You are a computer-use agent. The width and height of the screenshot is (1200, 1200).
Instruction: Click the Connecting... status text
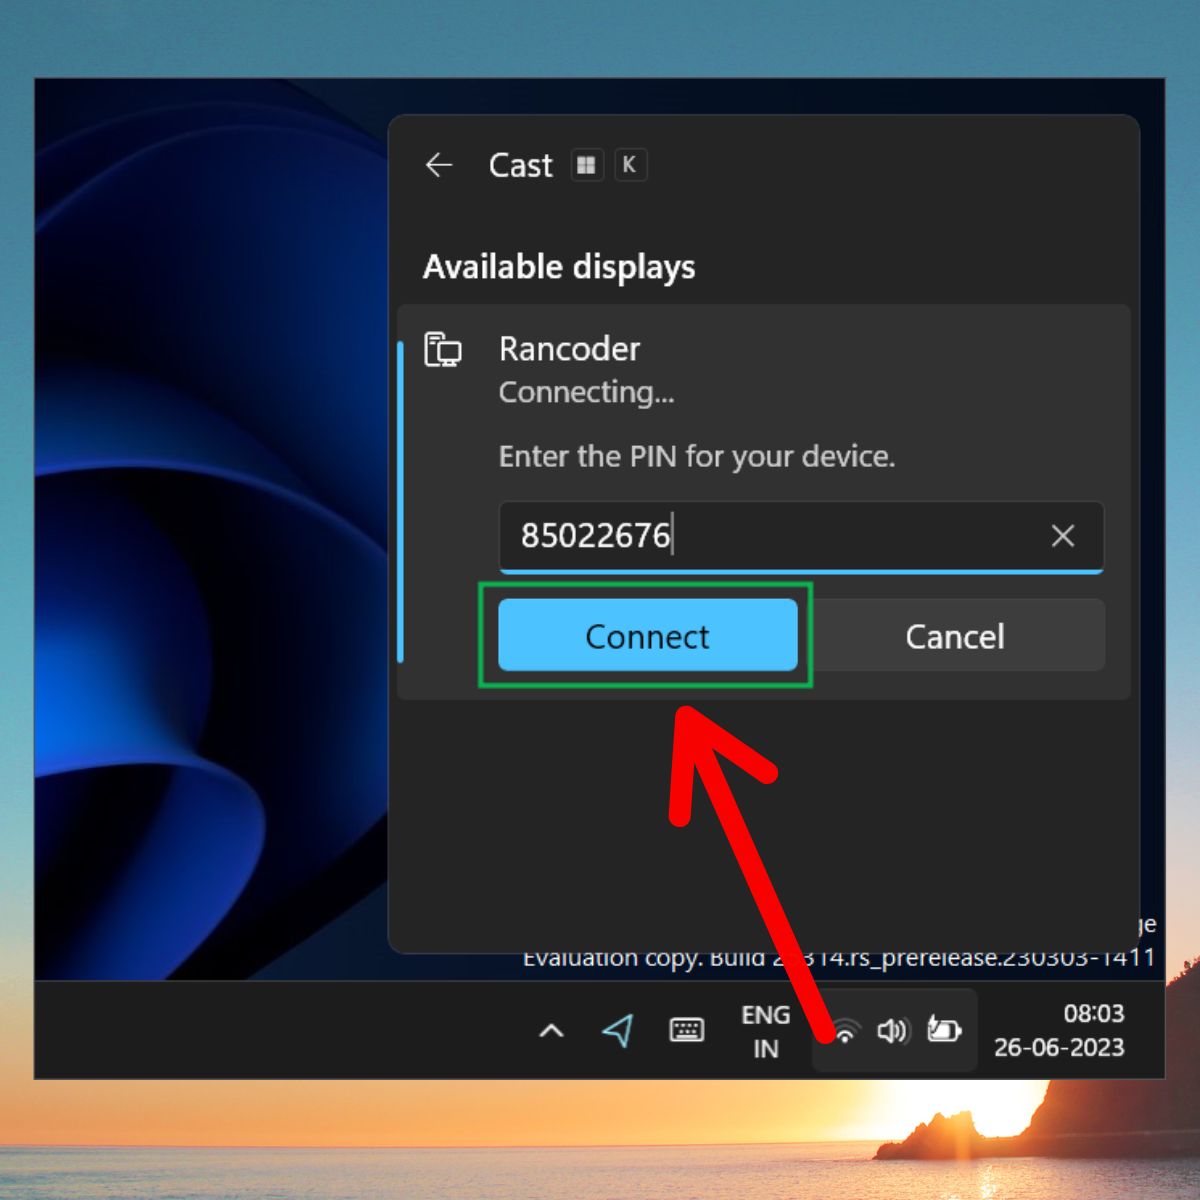pyautogui.click(x=587, y=392)
